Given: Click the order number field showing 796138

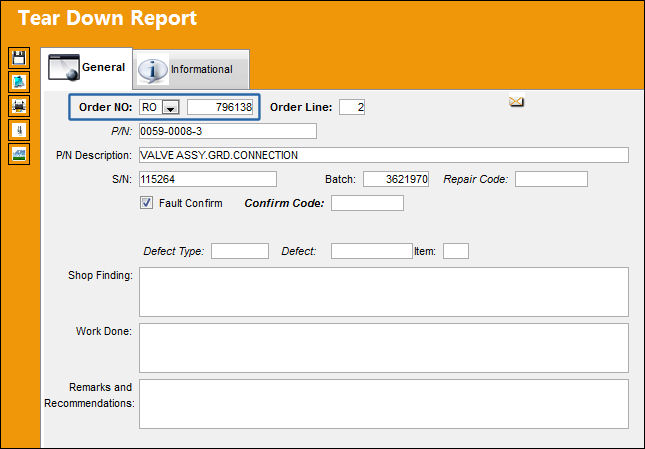Looking at the screenshot, I should 220,107.
